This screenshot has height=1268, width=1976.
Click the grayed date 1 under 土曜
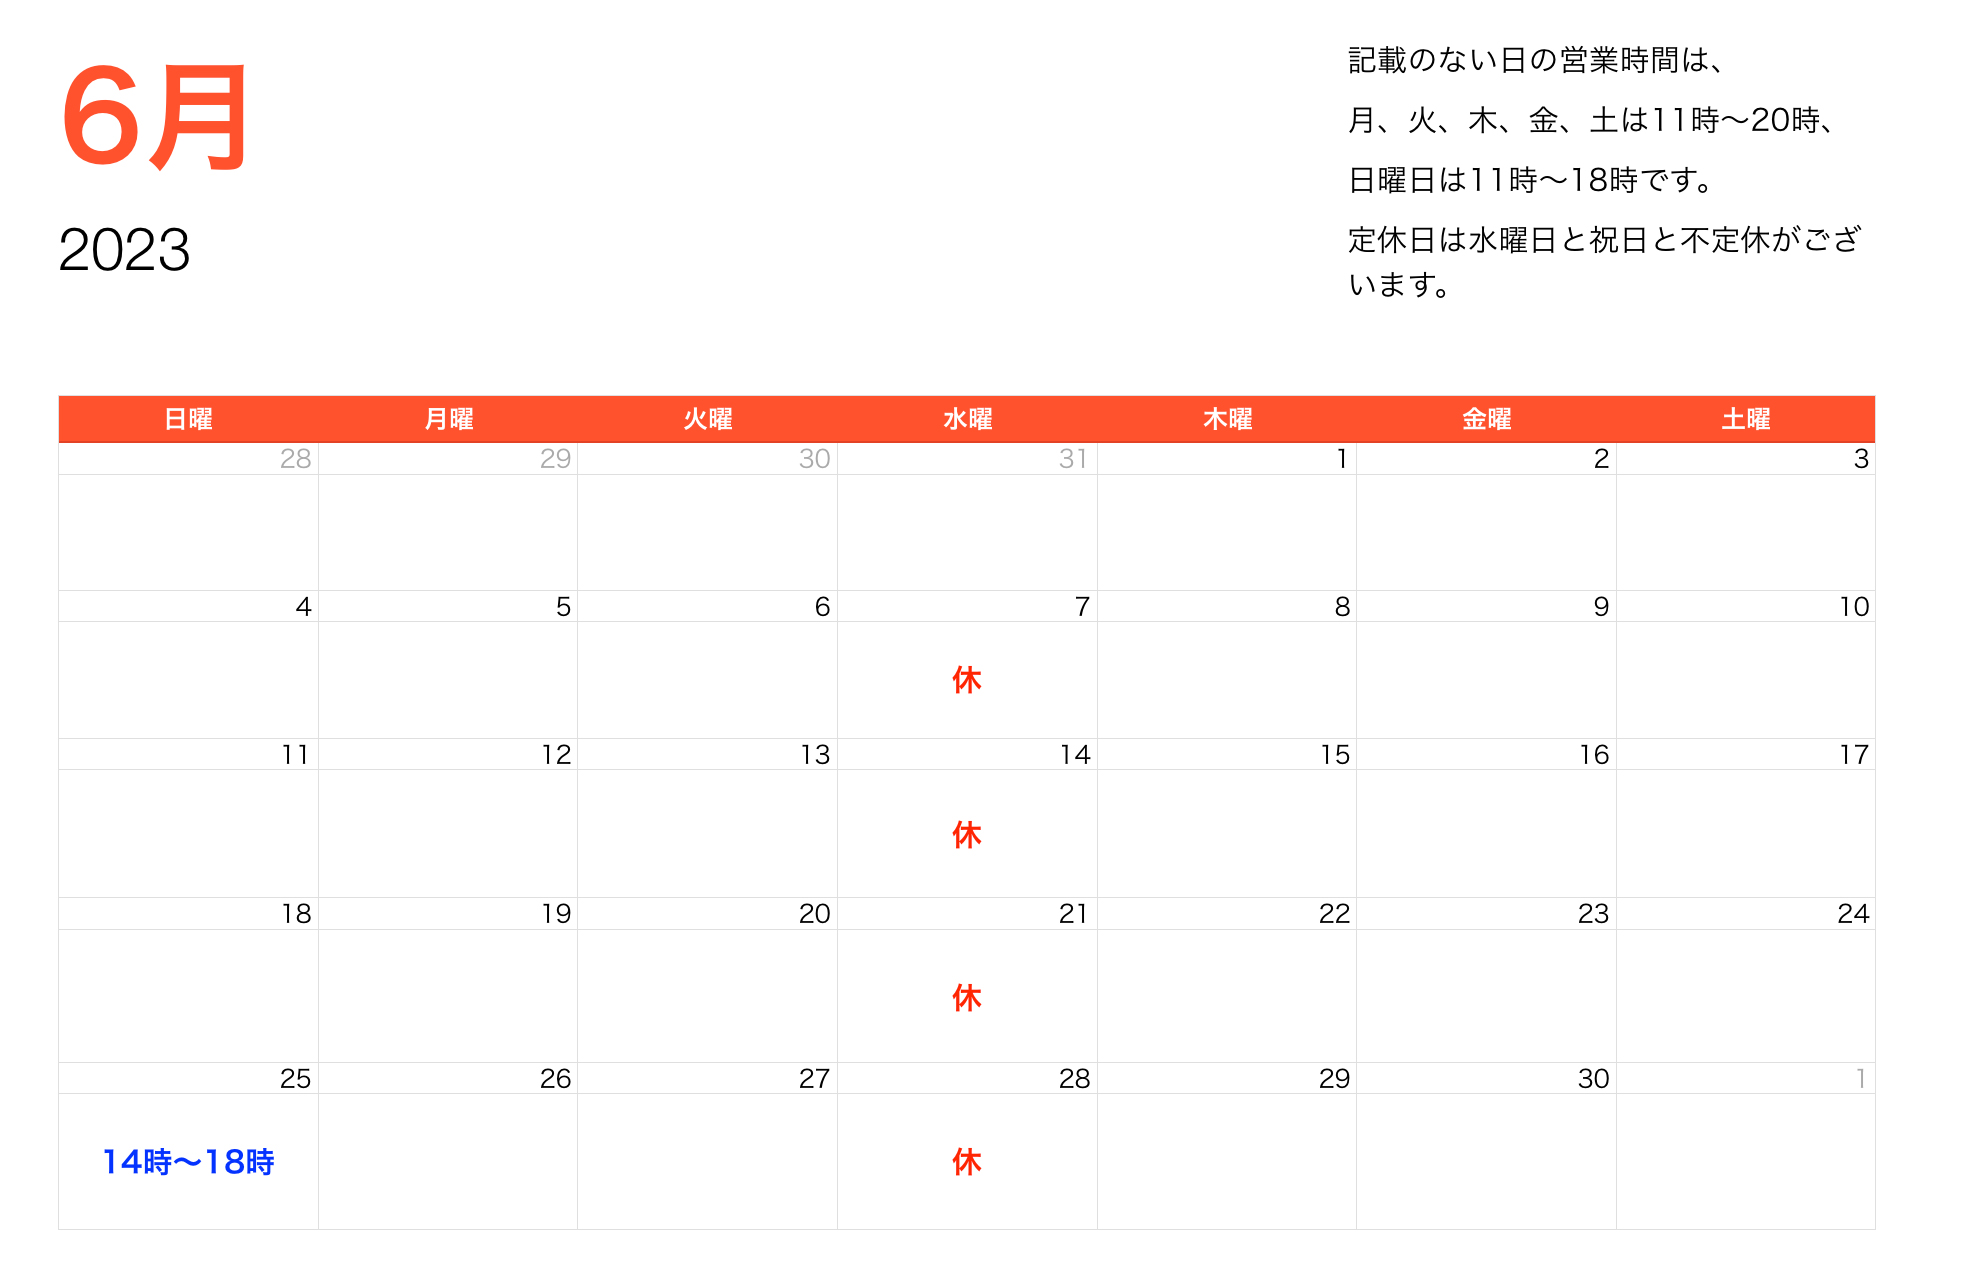click(x=1861, y=1079)
